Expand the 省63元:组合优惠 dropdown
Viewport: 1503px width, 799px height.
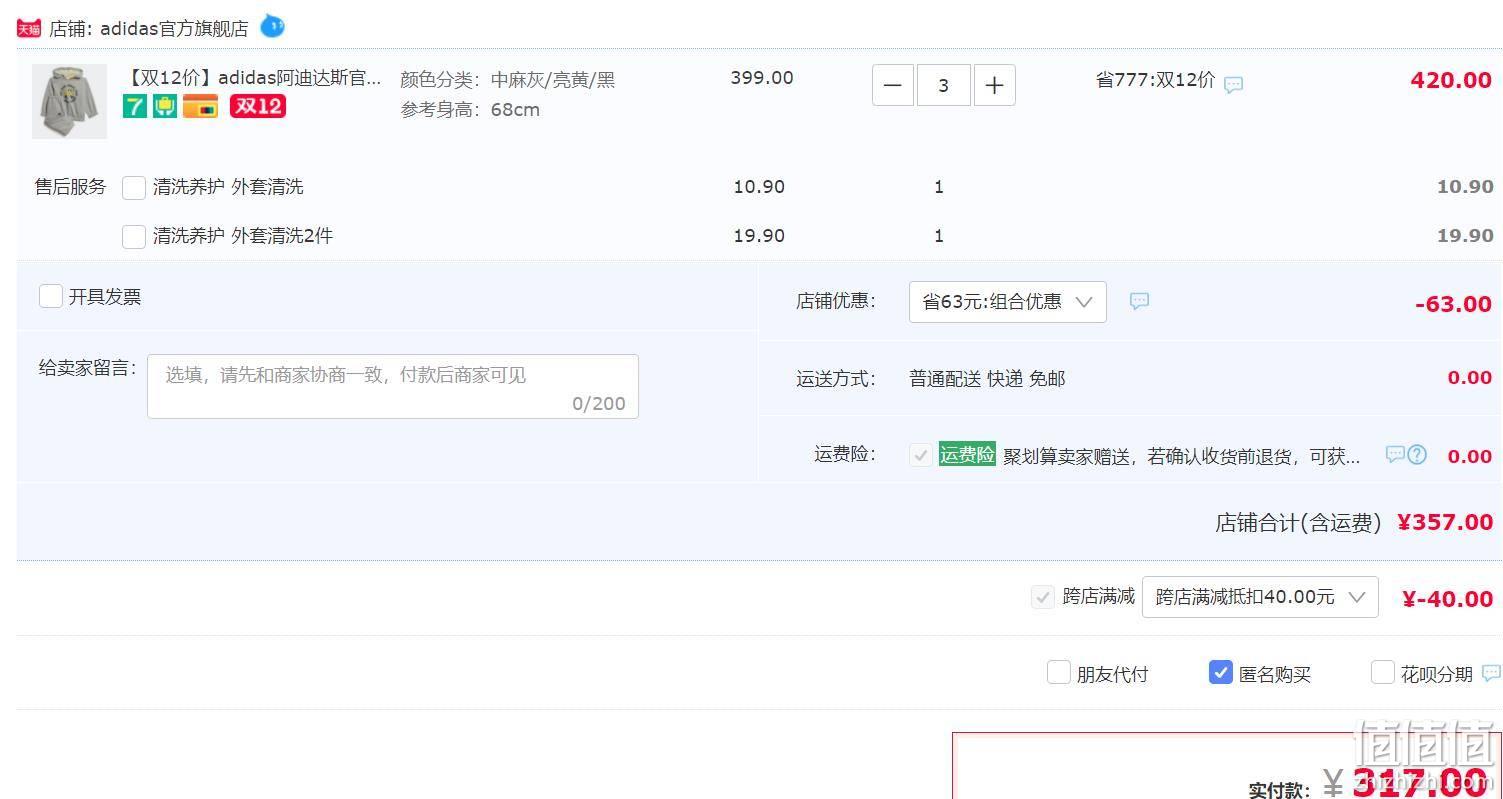tap(1007, 302)
